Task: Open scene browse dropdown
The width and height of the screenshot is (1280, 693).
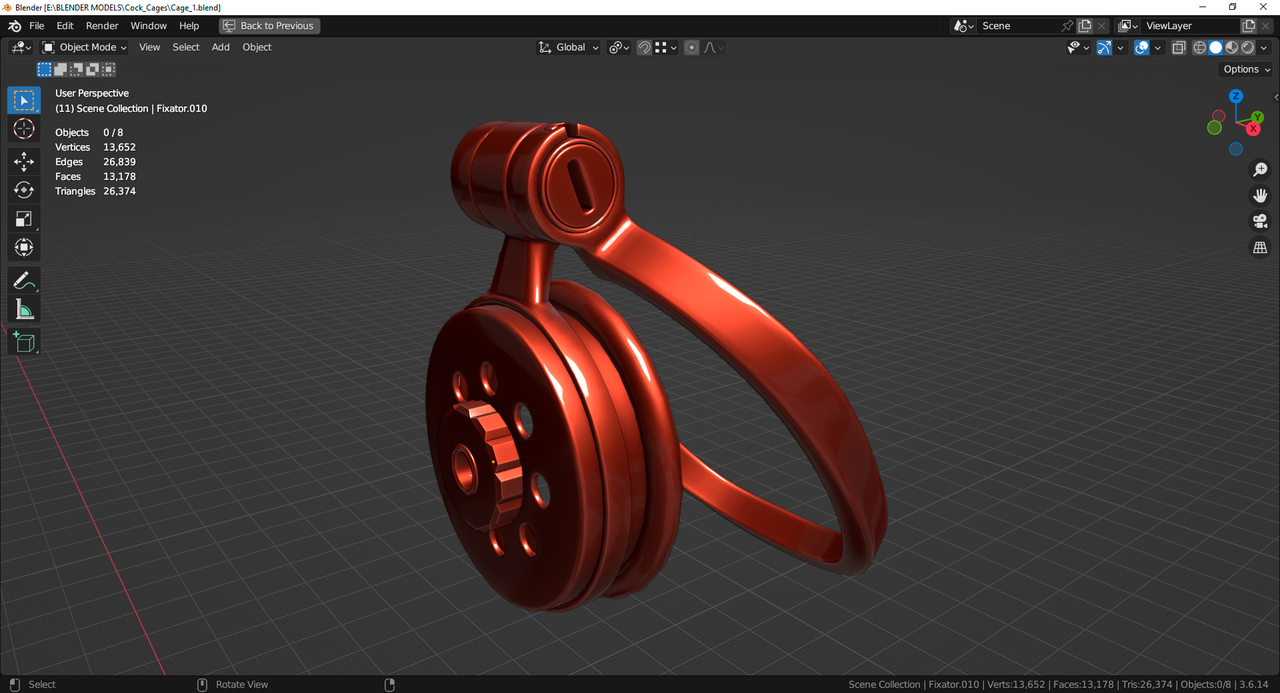Action: (x=963, y=26)
